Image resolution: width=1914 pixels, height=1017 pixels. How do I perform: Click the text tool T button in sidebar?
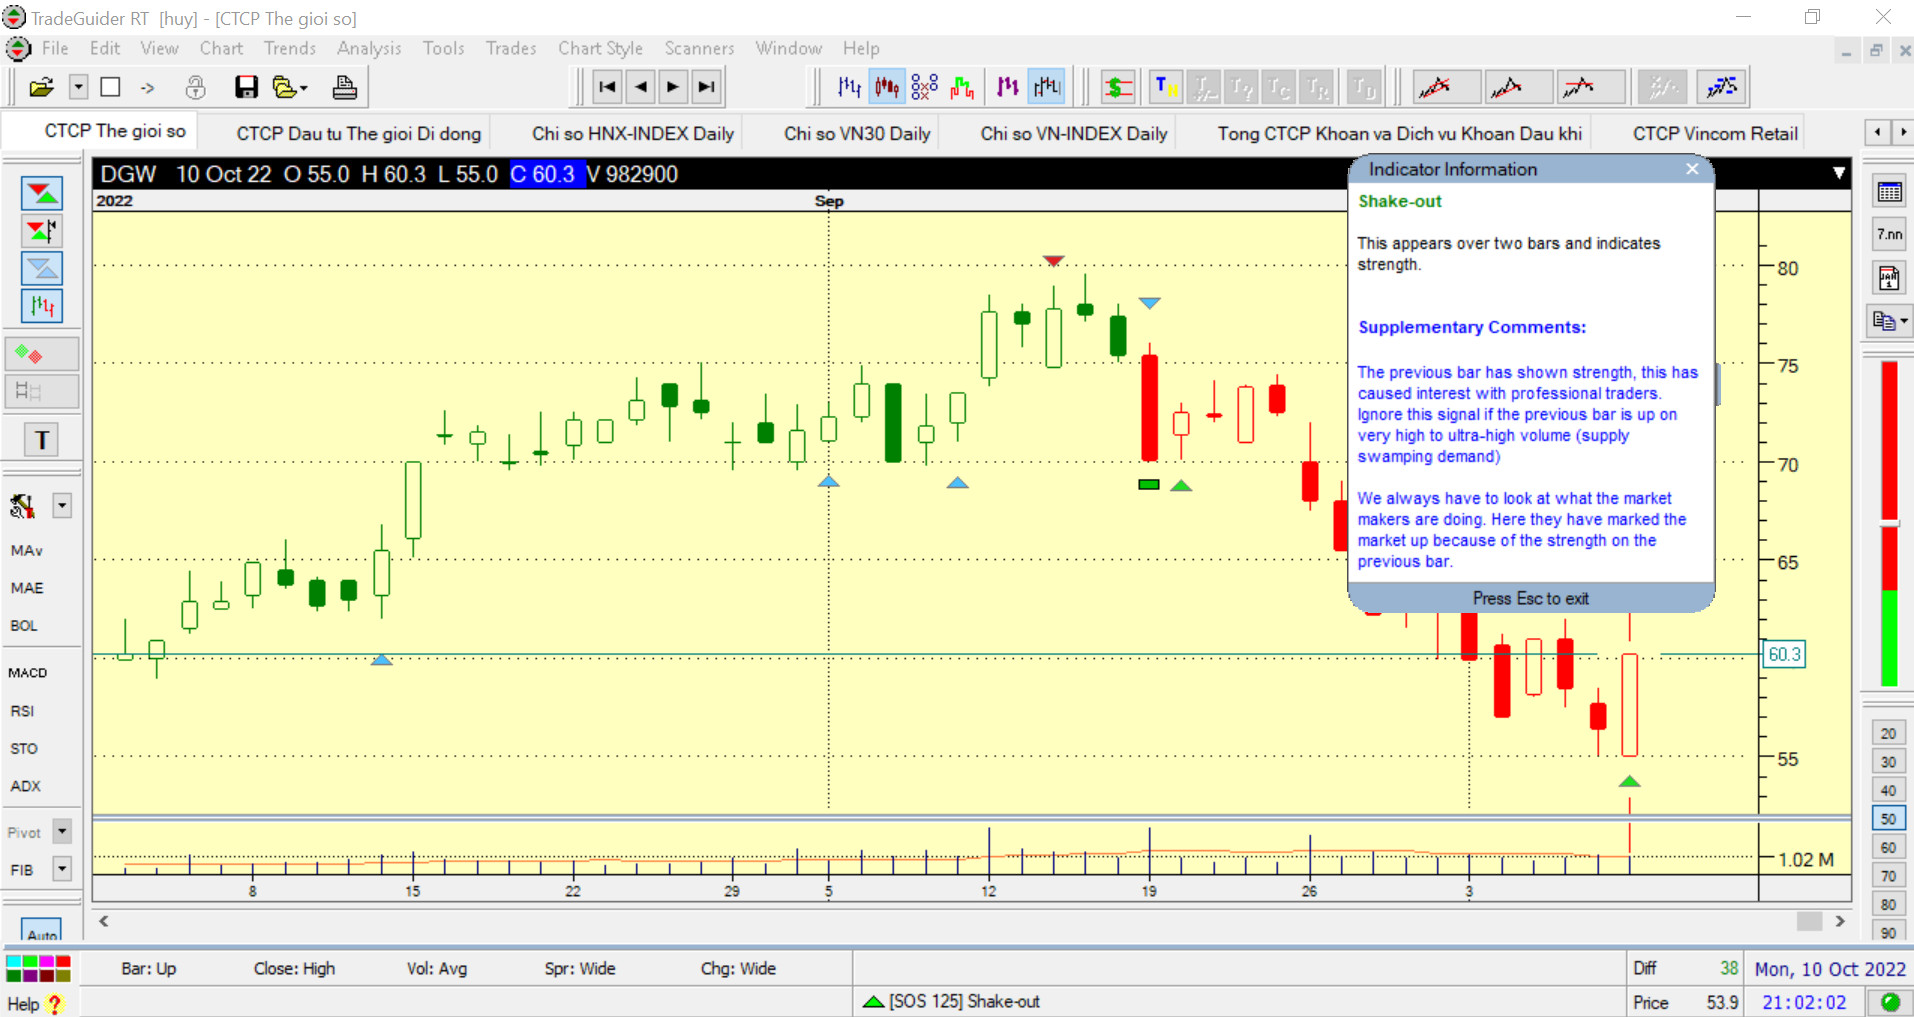[x=42, y=440]
